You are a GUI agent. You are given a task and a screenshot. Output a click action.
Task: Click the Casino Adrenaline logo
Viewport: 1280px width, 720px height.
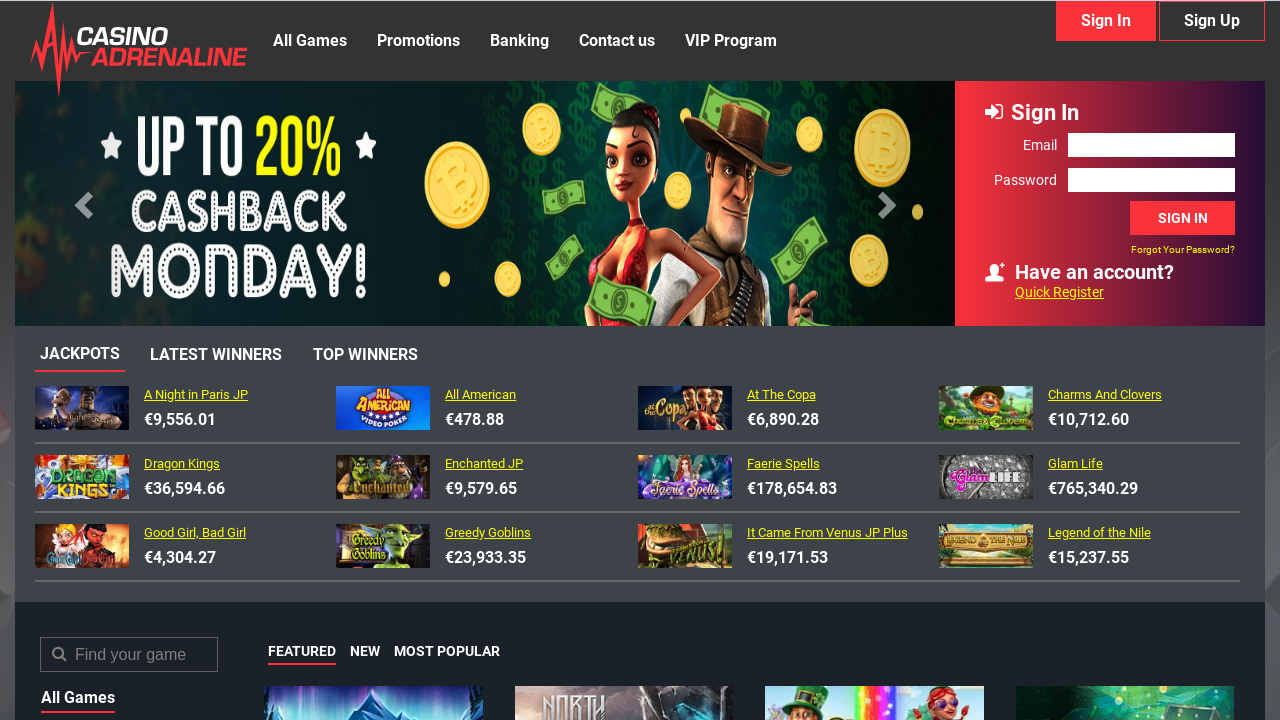(x=138, y=48)
